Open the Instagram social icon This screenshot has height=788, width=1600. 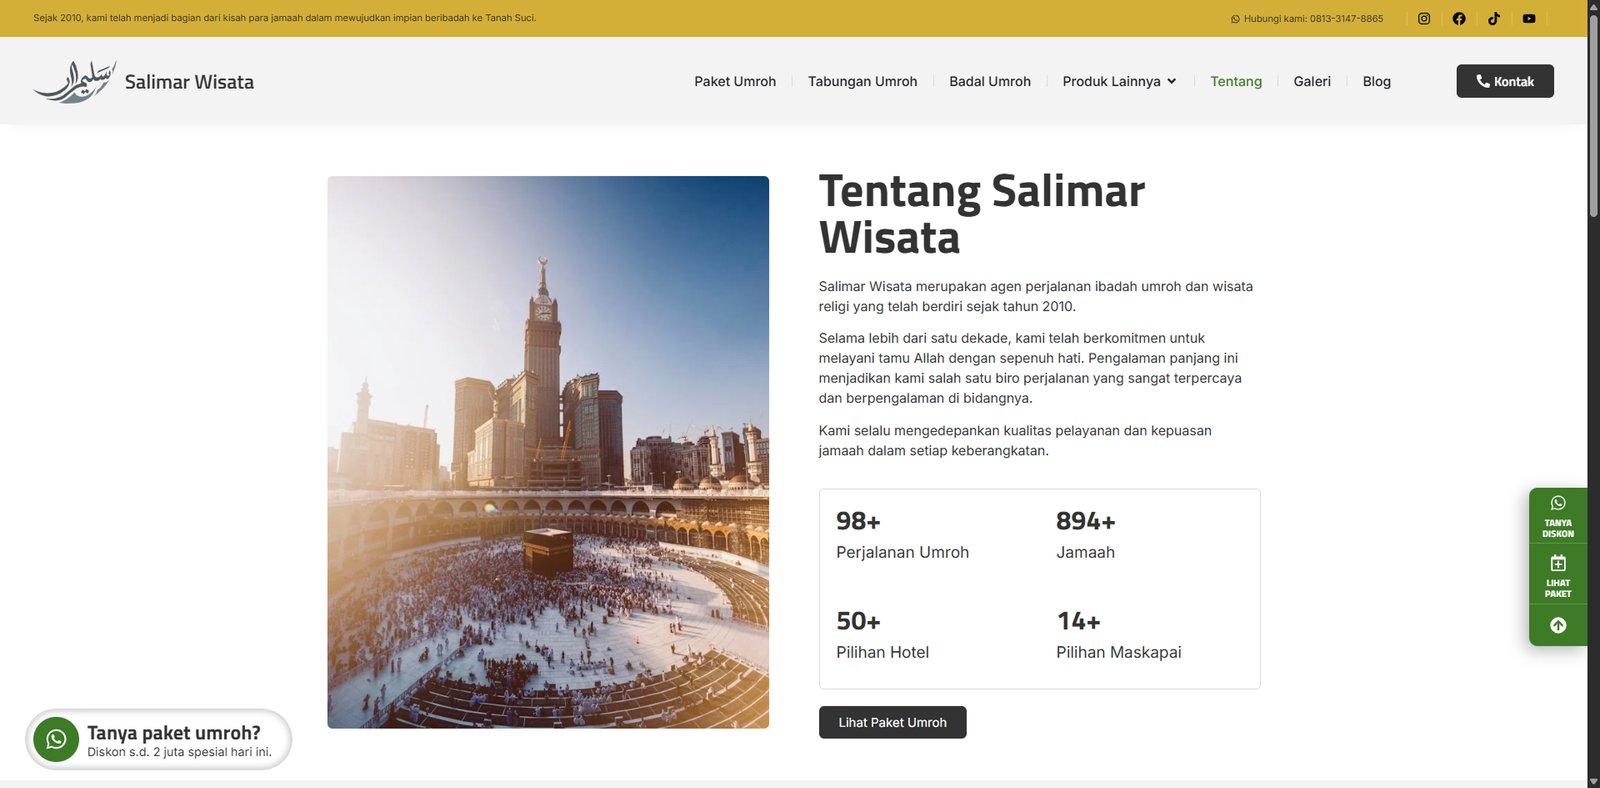point(1424,18)
